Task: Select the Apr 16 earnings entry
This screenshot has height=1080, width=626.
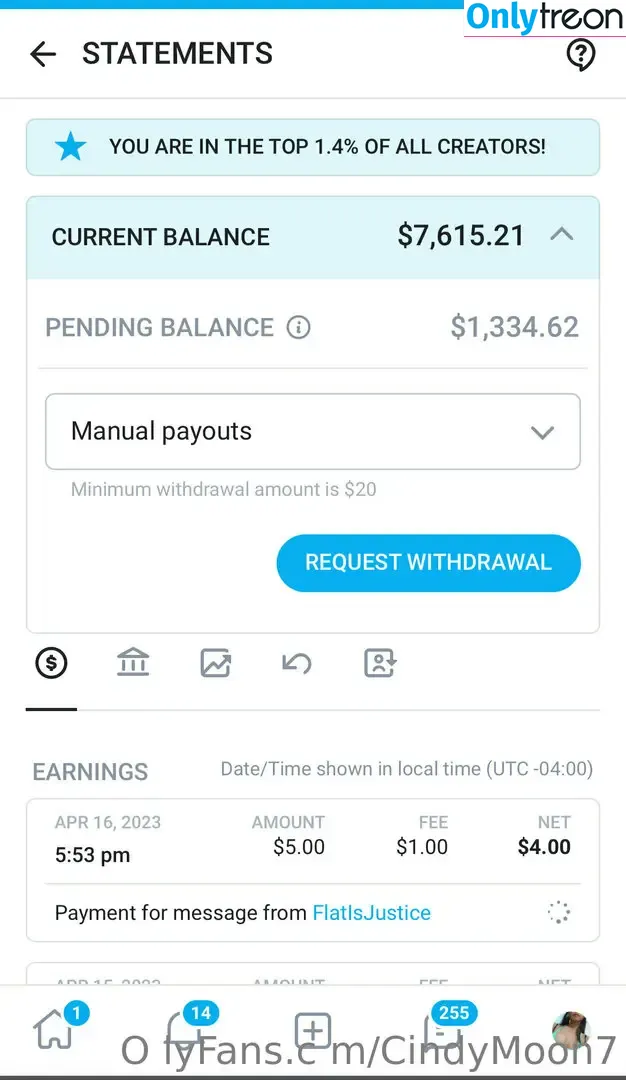Action: (313, 870)
